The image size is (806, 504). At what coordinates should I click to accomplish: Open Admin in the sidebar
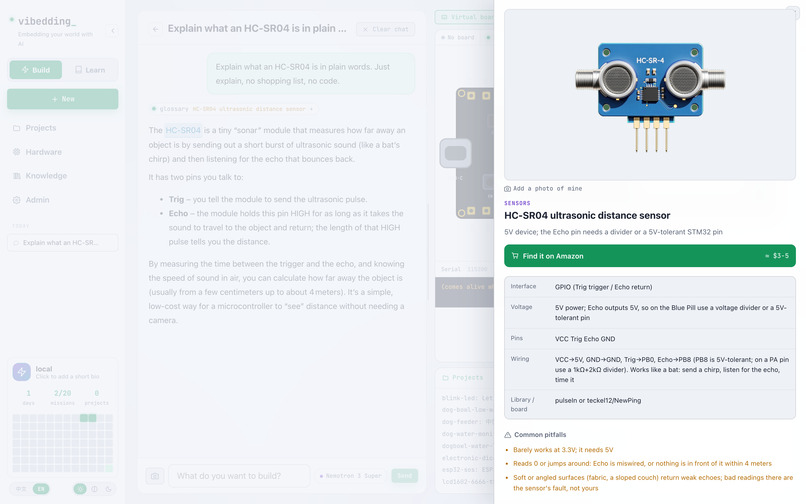[x=63, y=200]
